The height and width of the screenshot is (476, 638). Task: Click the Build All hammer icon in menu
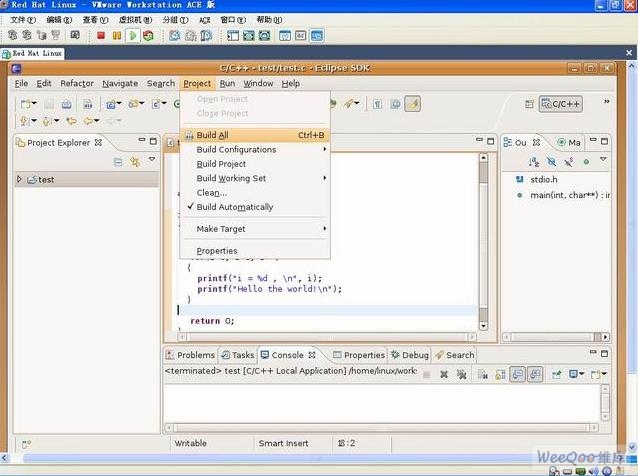189,135
